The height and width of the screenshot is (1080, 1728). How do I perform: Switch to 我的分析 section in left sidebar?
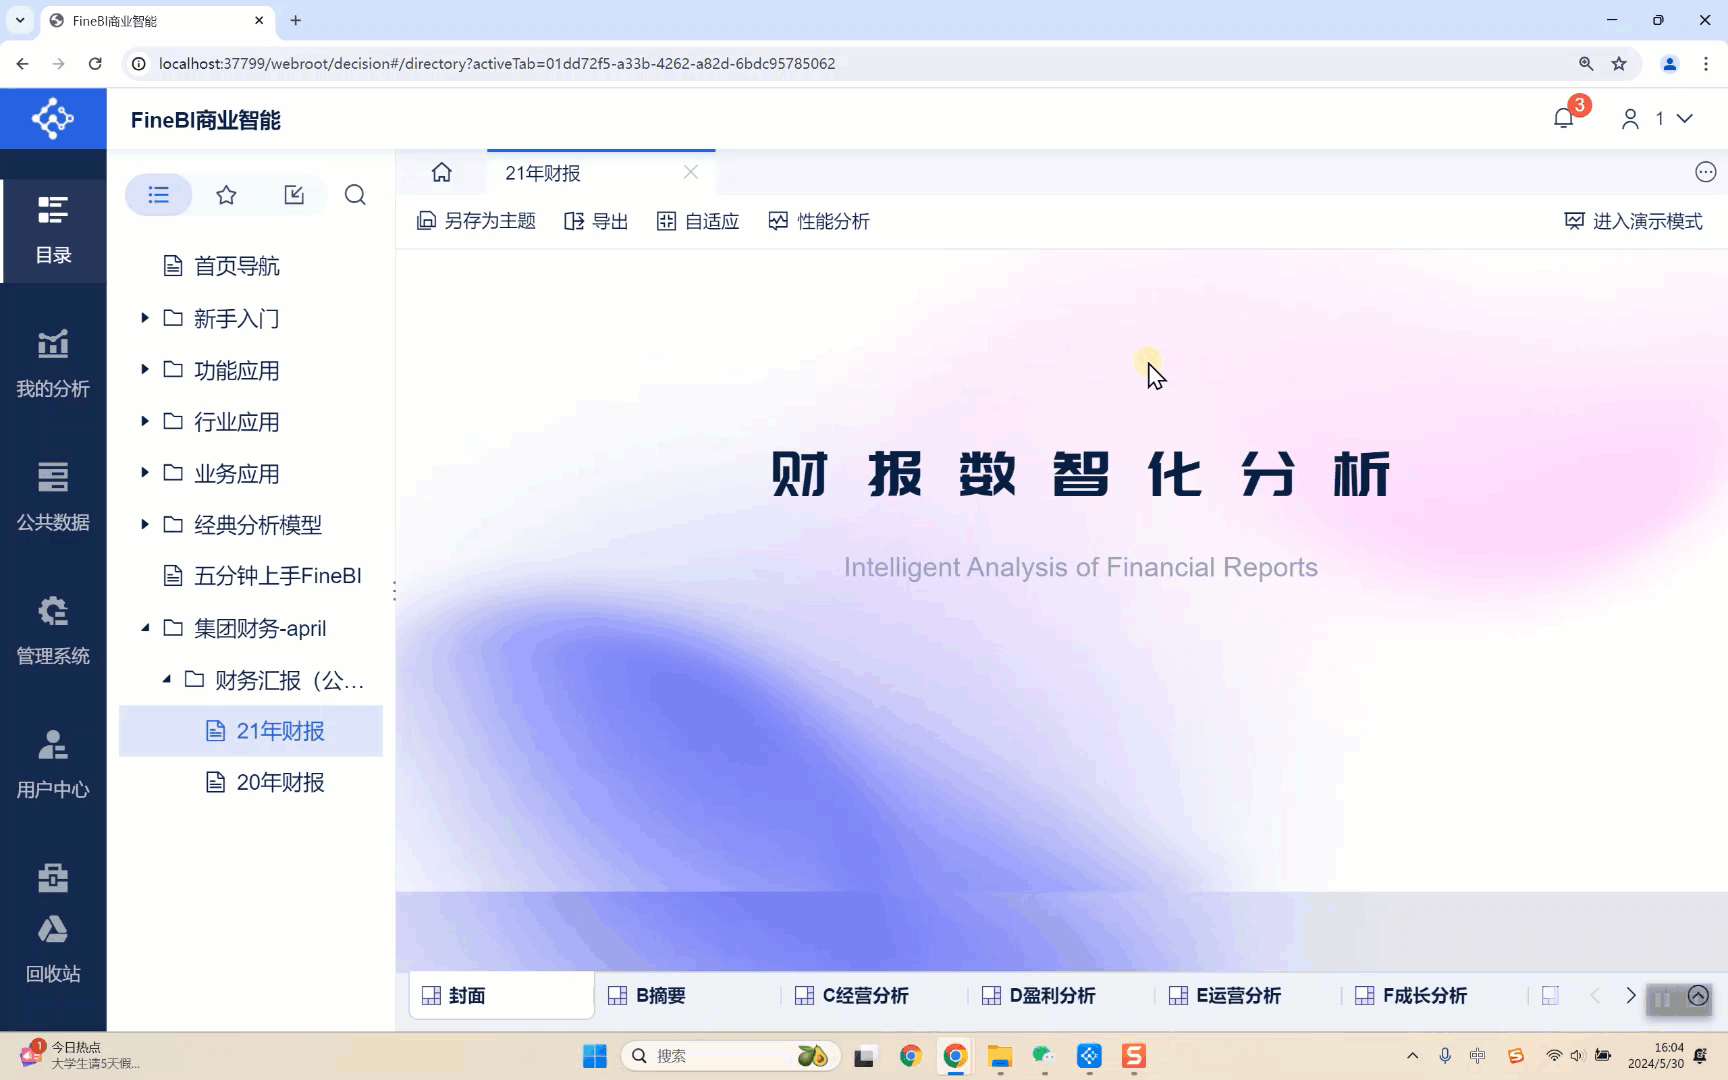point(52,362)
